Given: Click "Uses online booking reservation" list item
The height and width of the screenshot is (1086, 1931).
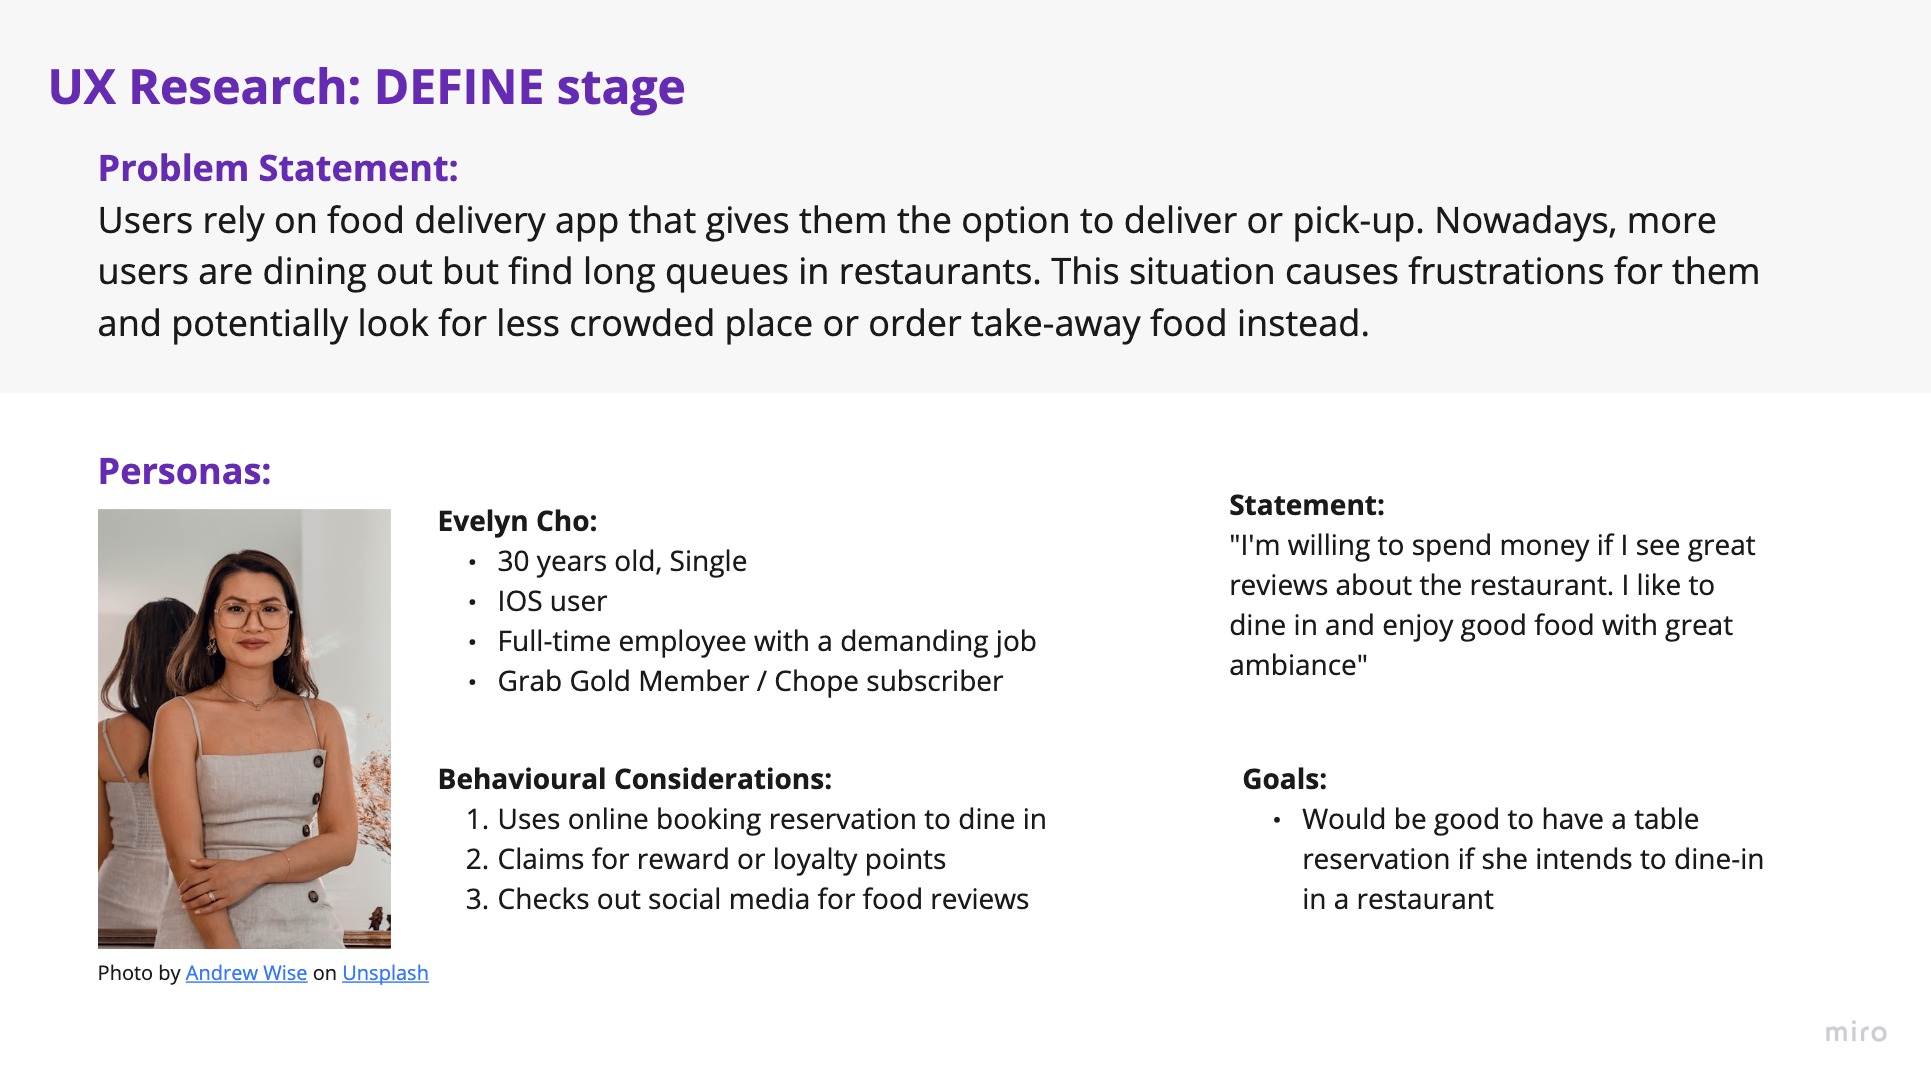Looking at the screenshot, I should (771, 819).
